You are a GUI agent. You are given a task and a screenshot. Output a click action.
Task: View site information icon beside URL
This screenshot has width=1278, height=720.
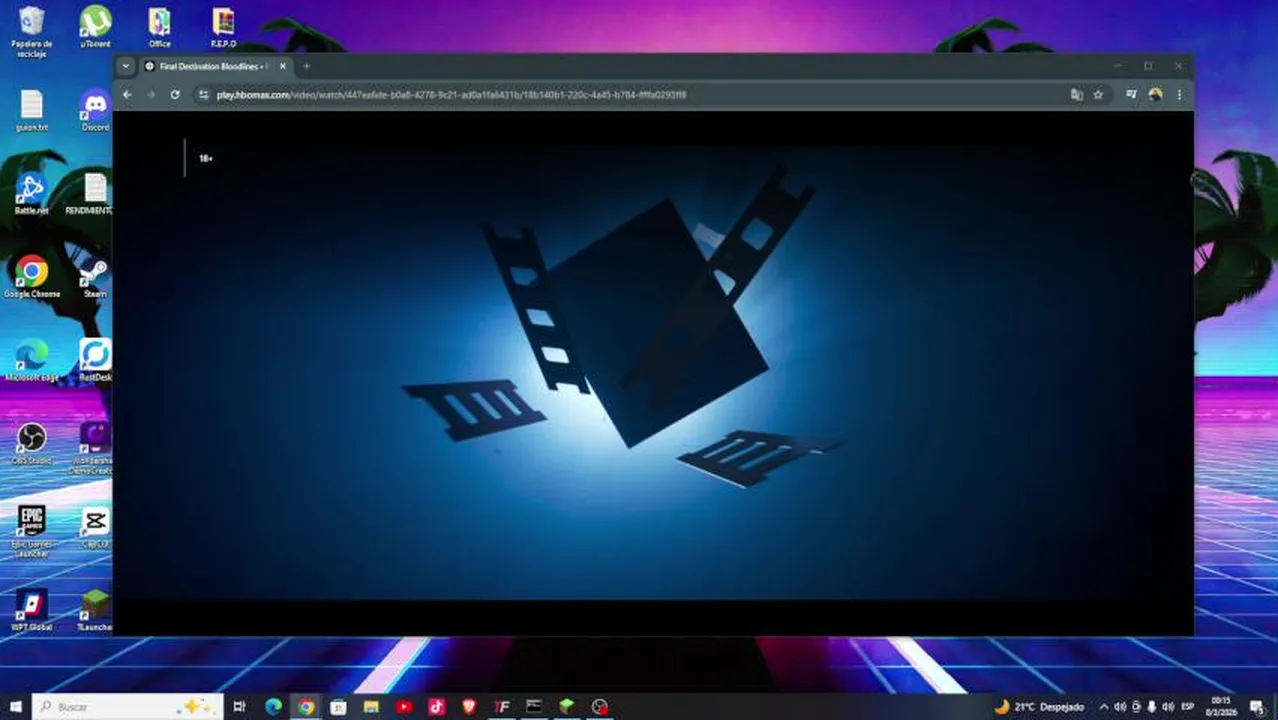tap(204, 94)
